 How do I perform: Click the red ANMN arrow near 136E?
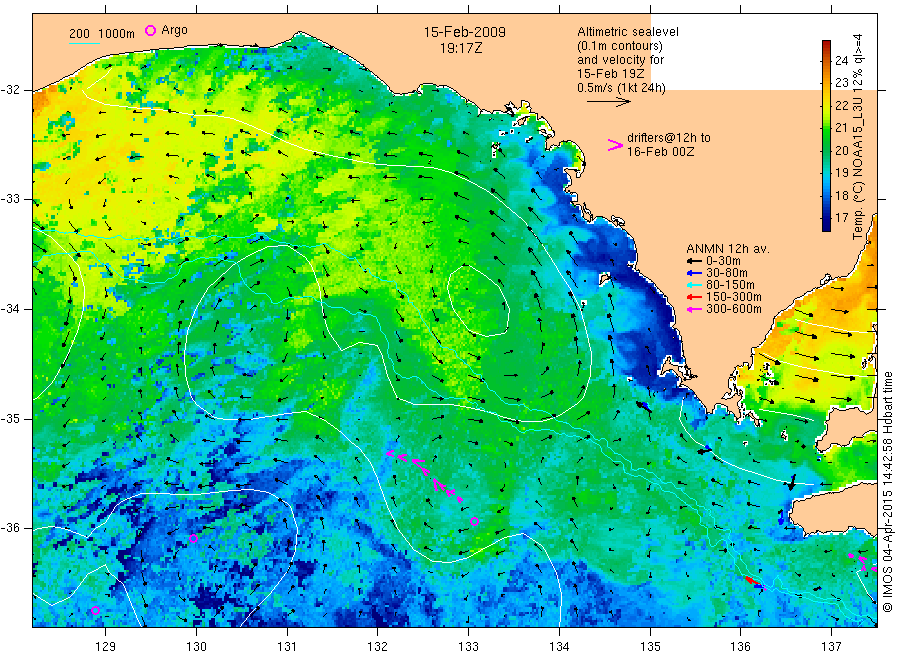(754, 582)
